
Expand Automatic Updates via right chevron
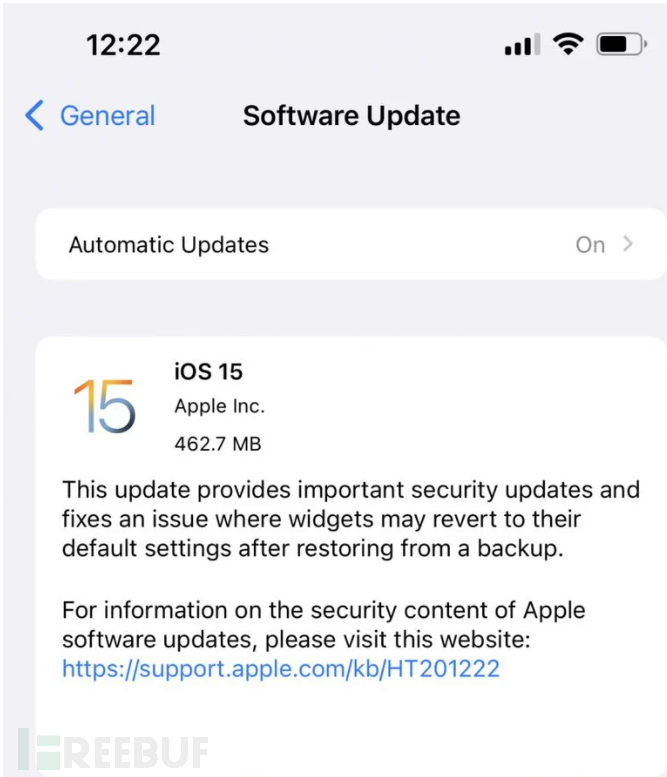click(628, 244)
